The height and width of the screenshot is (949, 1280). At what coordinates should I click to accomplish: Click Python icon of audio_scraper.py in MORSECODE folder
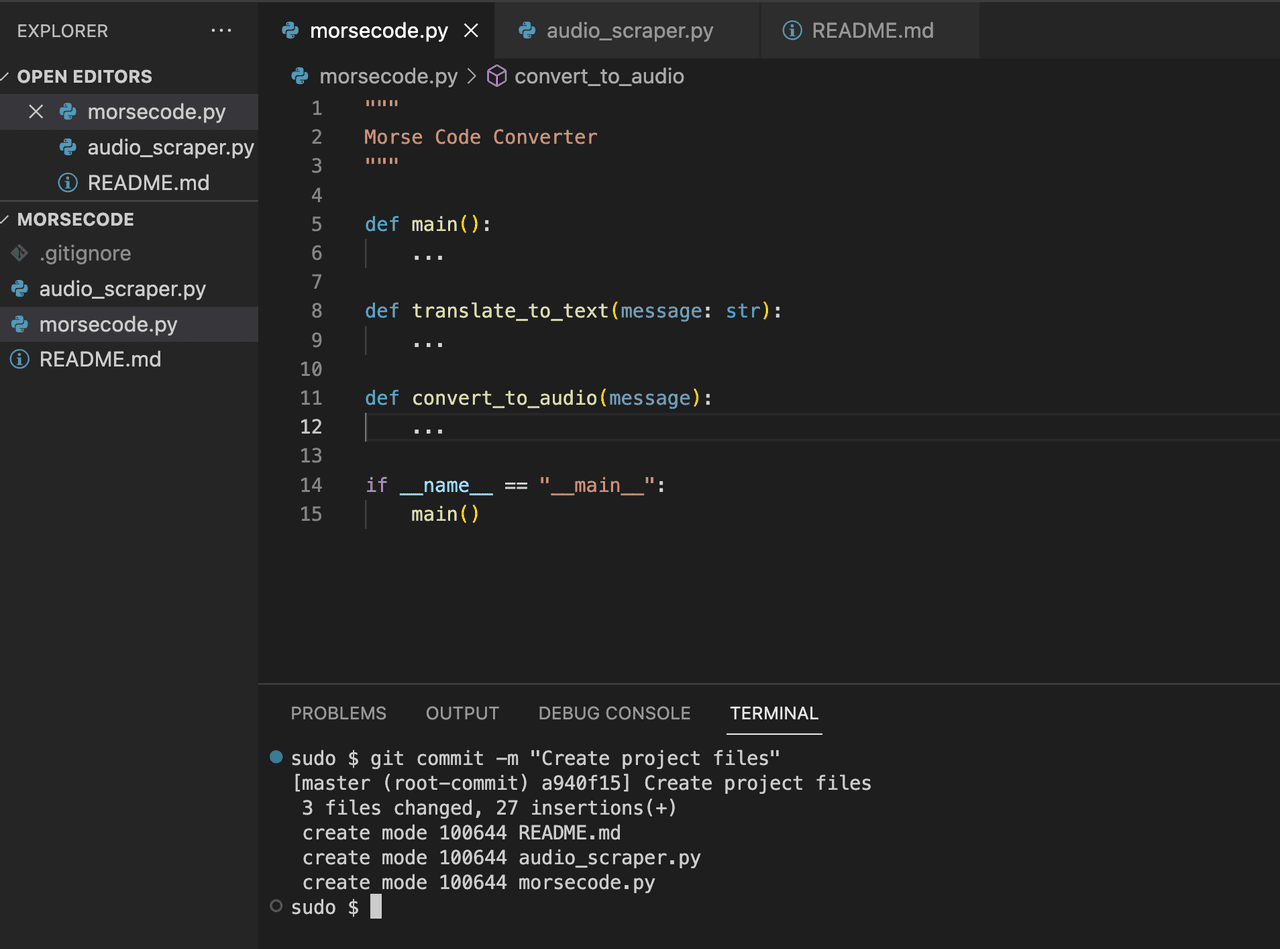19,289
